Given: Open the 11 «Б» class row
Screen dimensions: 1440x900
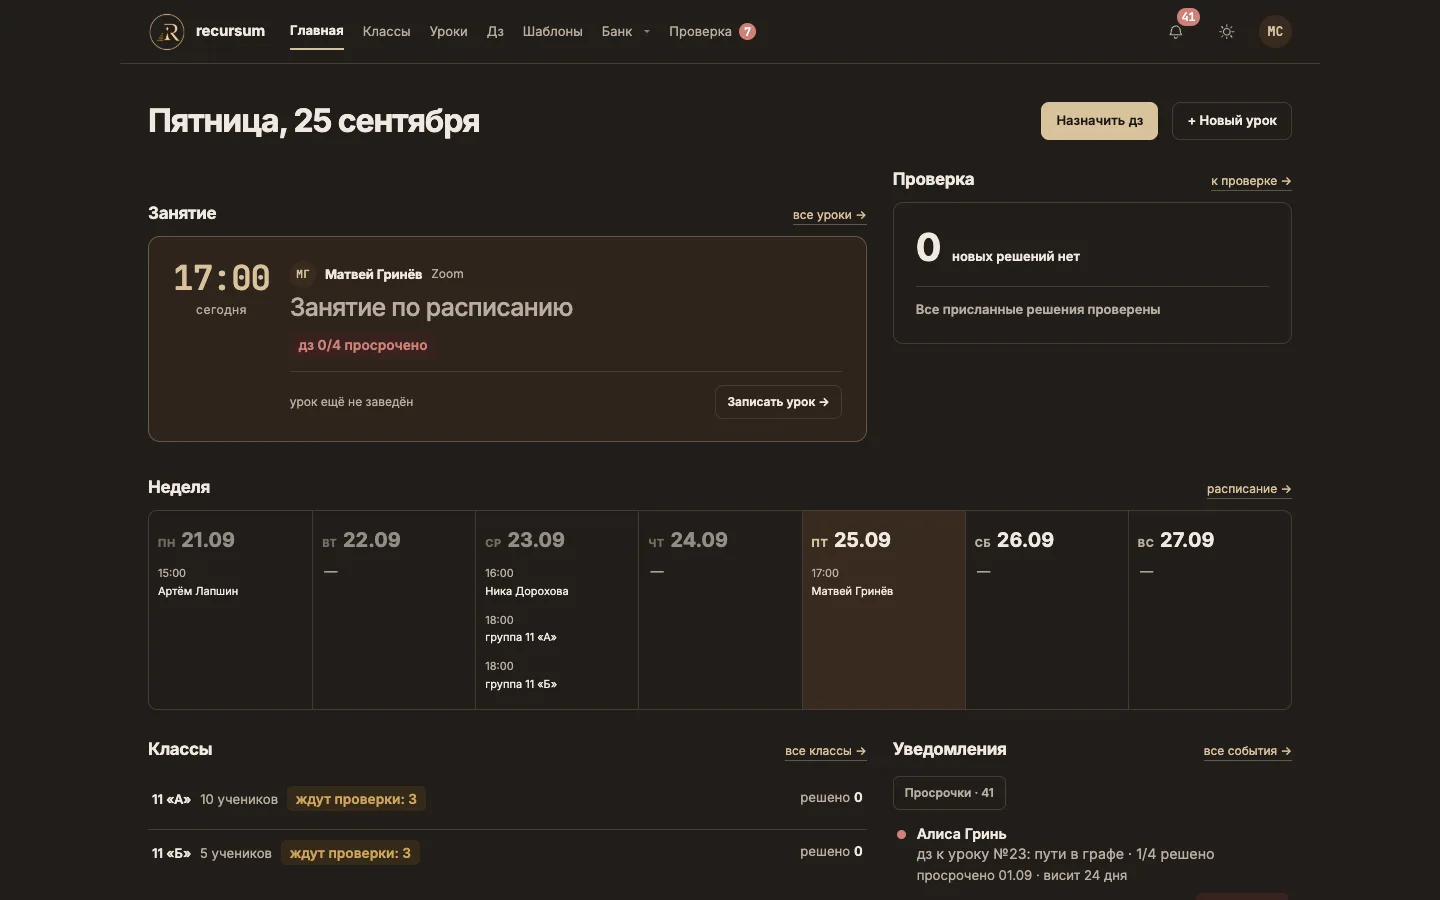Looking at the screenshot, I should point(507,853).
